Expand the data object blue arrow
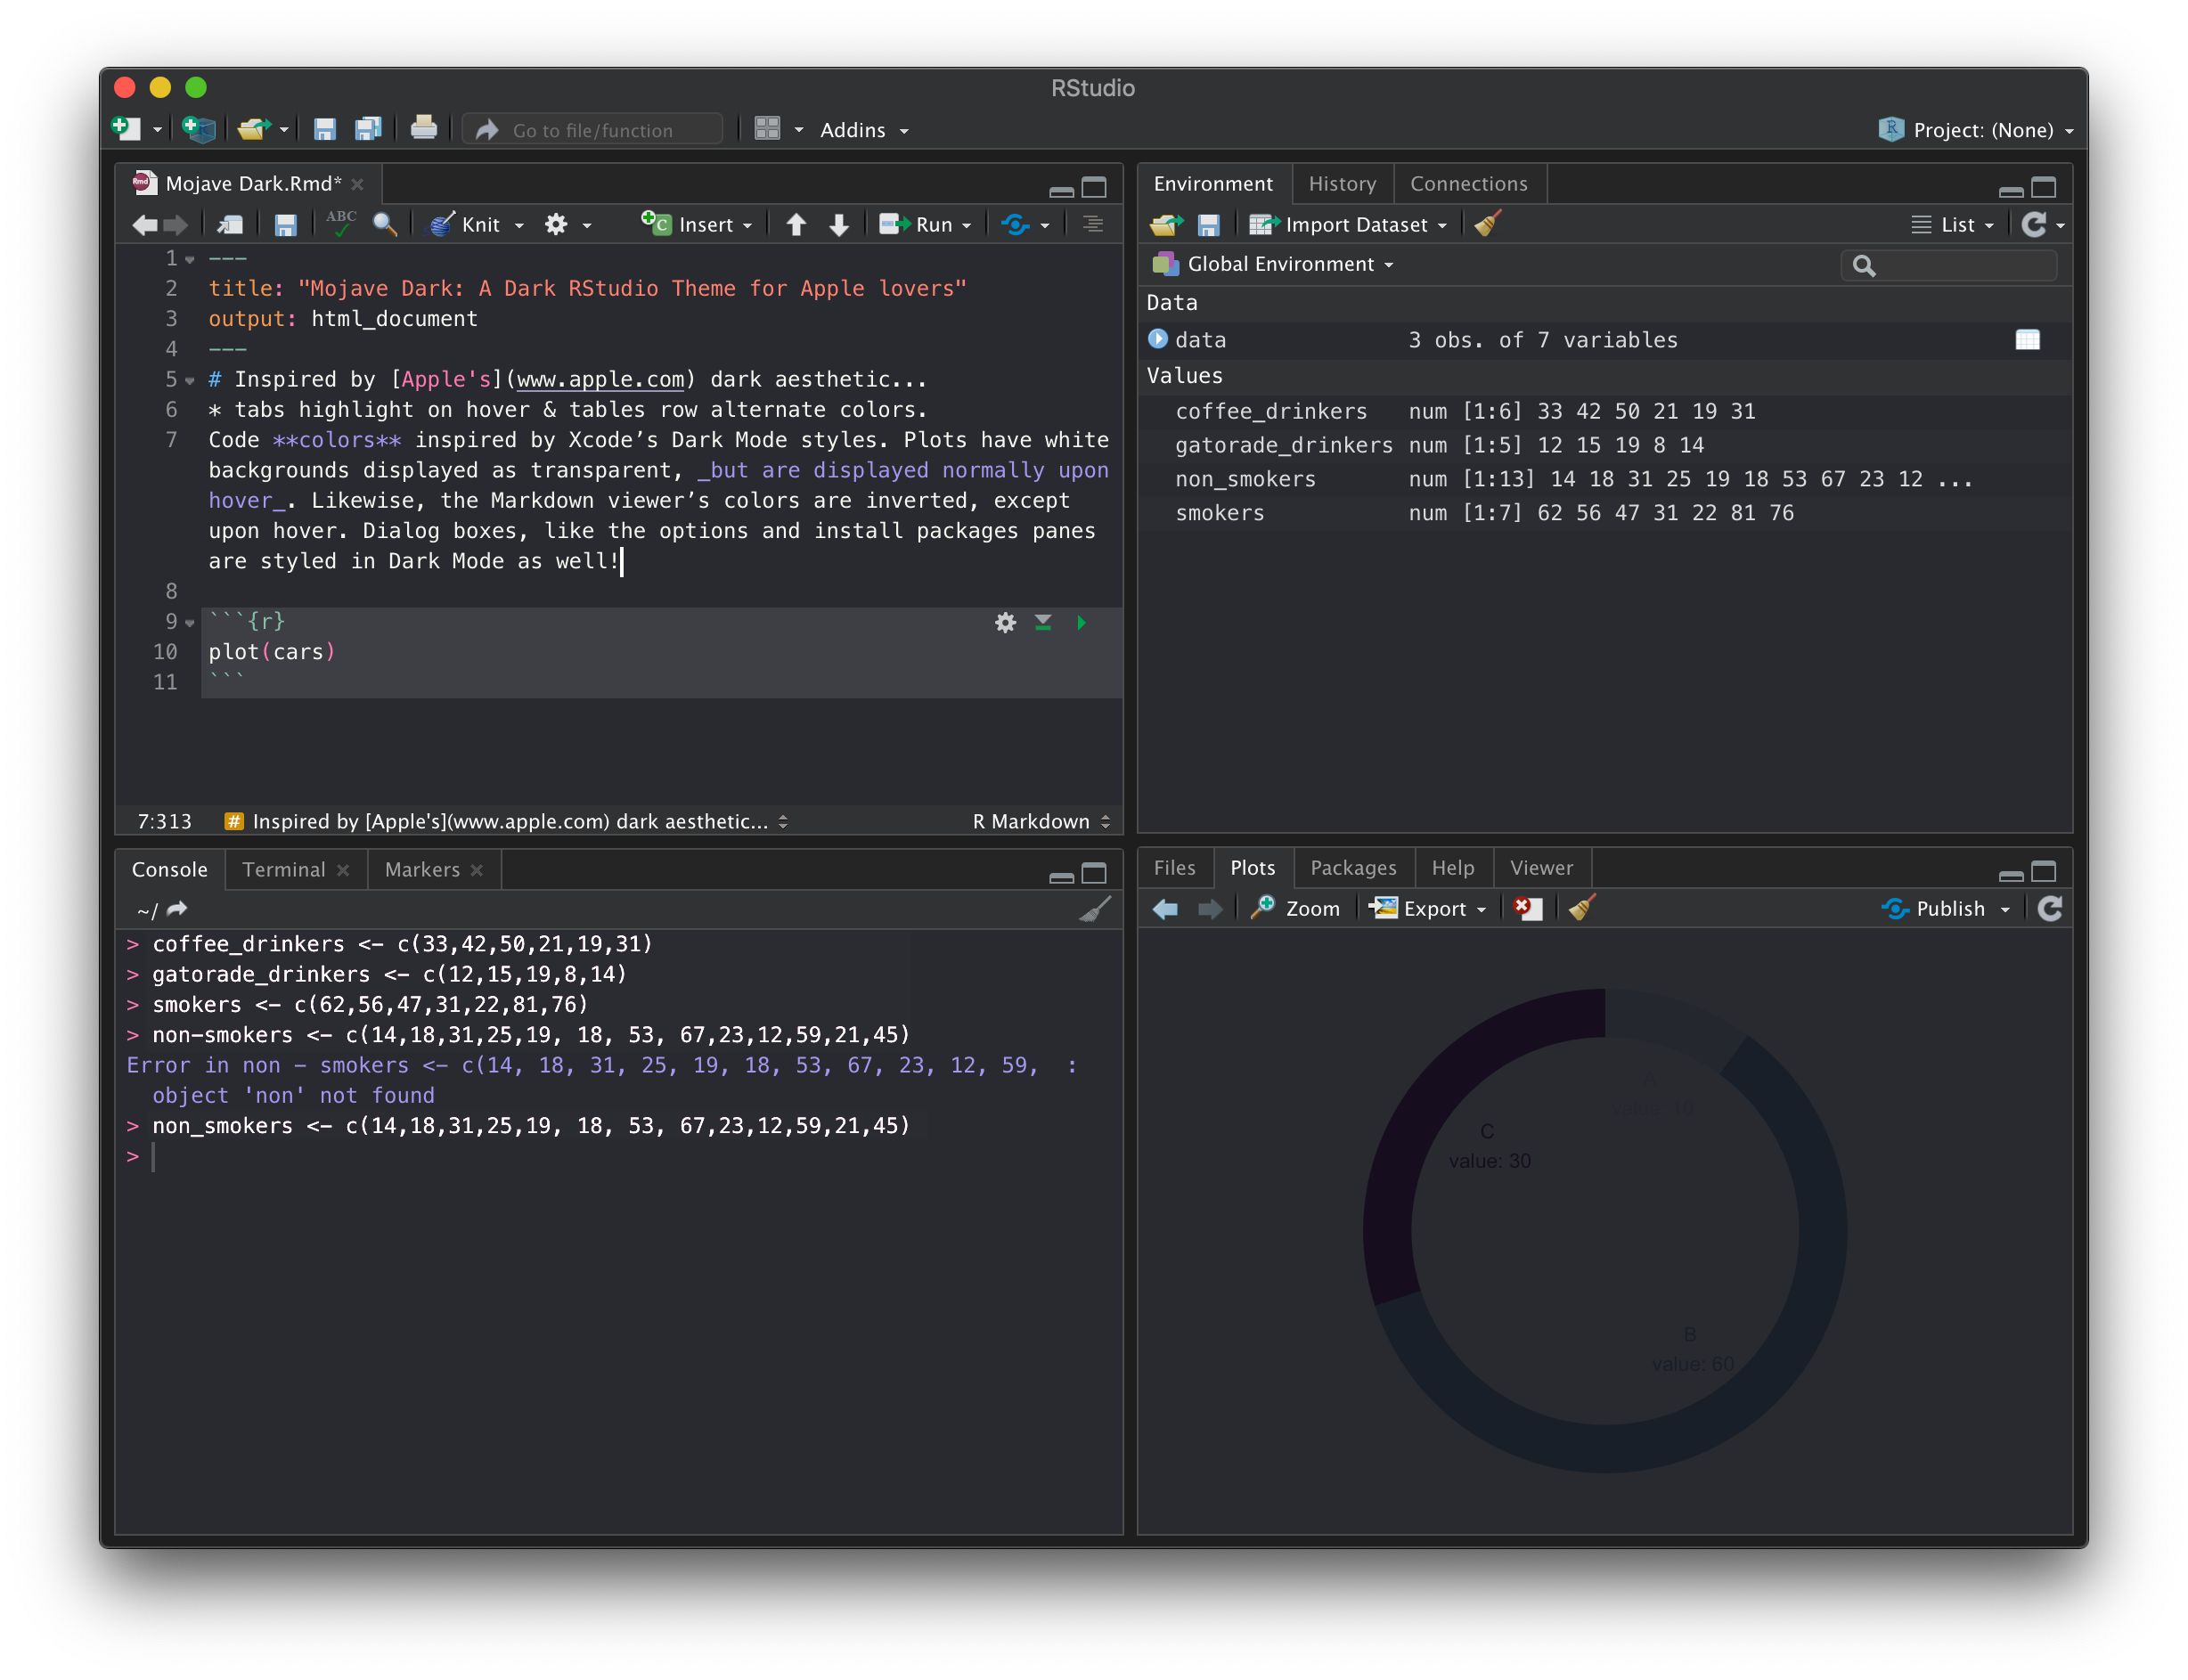Screen dimensions: 2188x1680 (1158, 340)
